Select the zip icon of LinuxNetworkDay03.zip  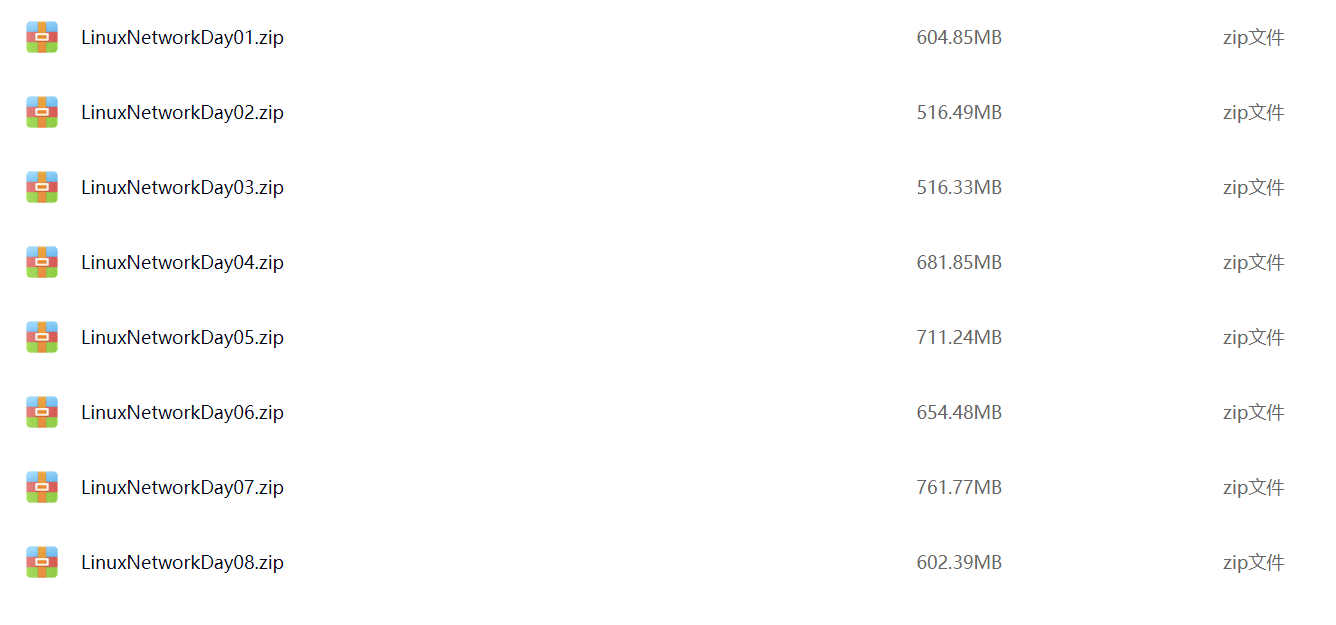click(42, 188)
